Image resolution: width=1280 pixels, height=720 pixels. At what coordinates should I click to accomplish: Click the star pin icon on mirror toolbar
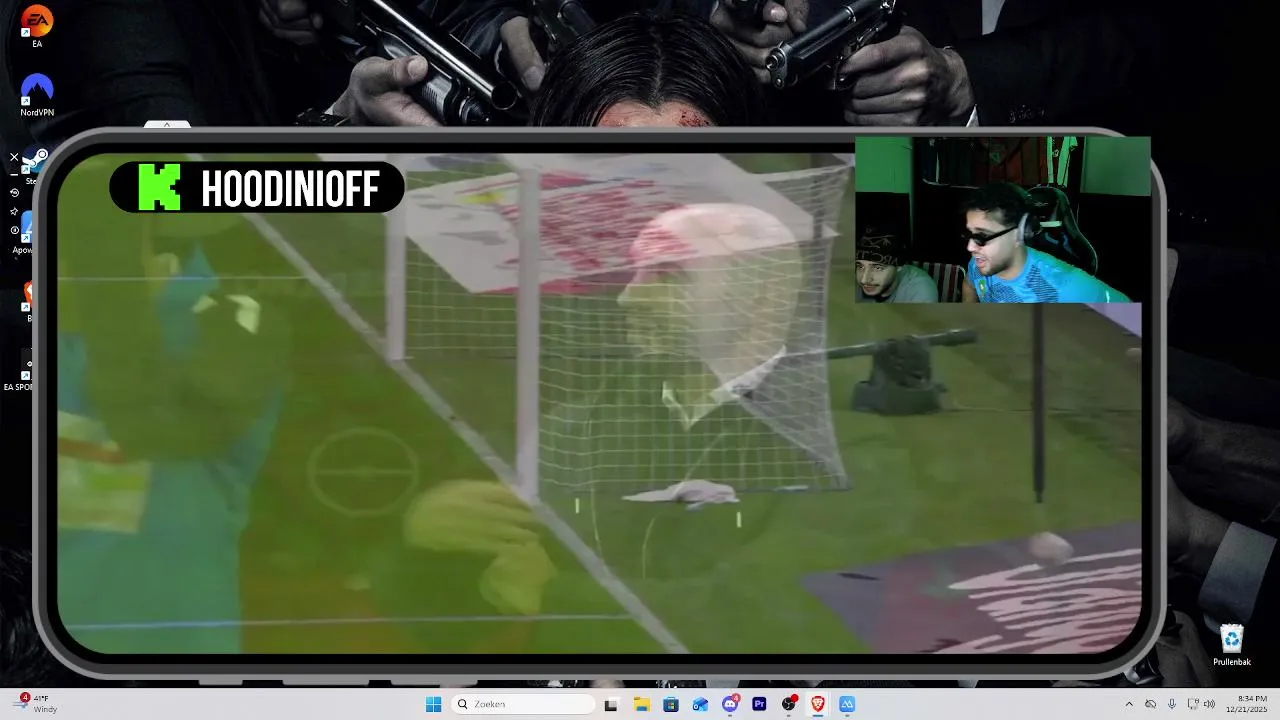14,212
